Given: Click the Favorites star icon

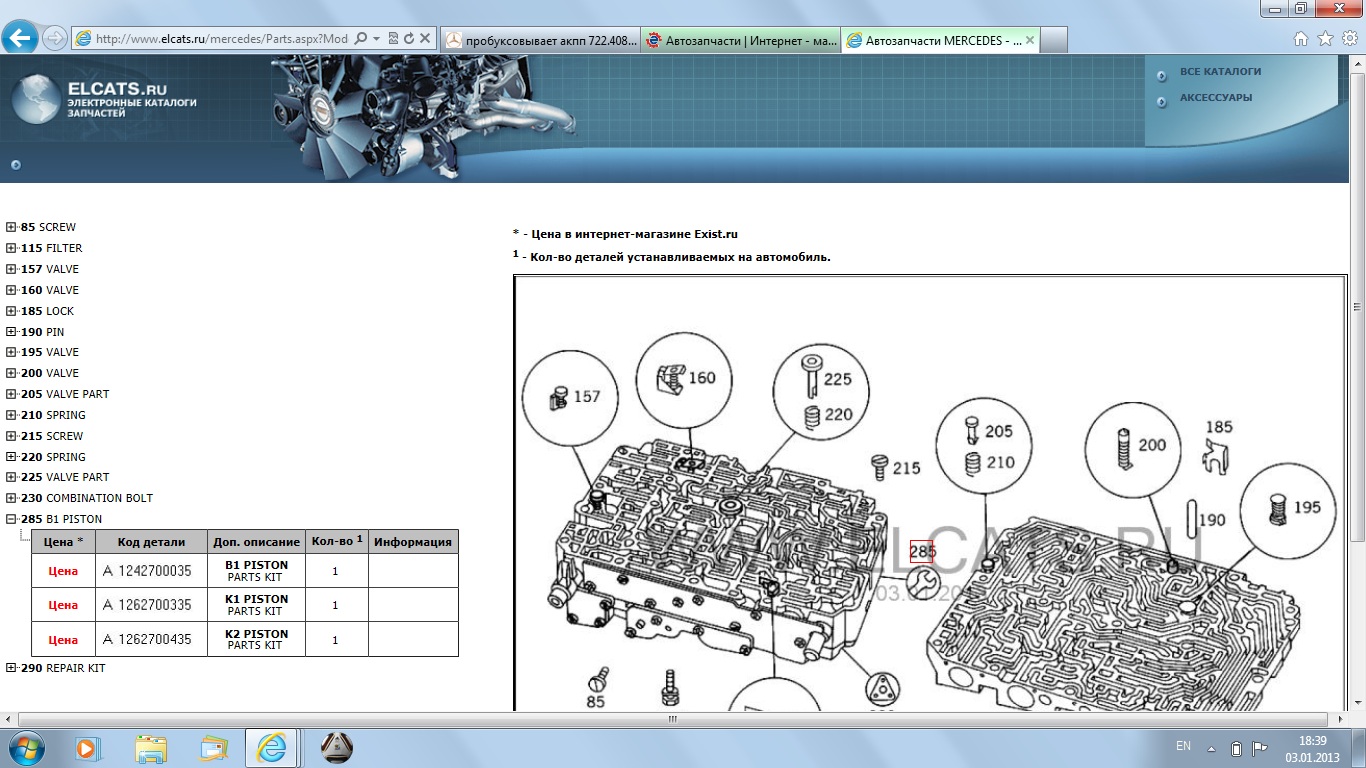Looking at the screenshot, I should (1325, 39).
